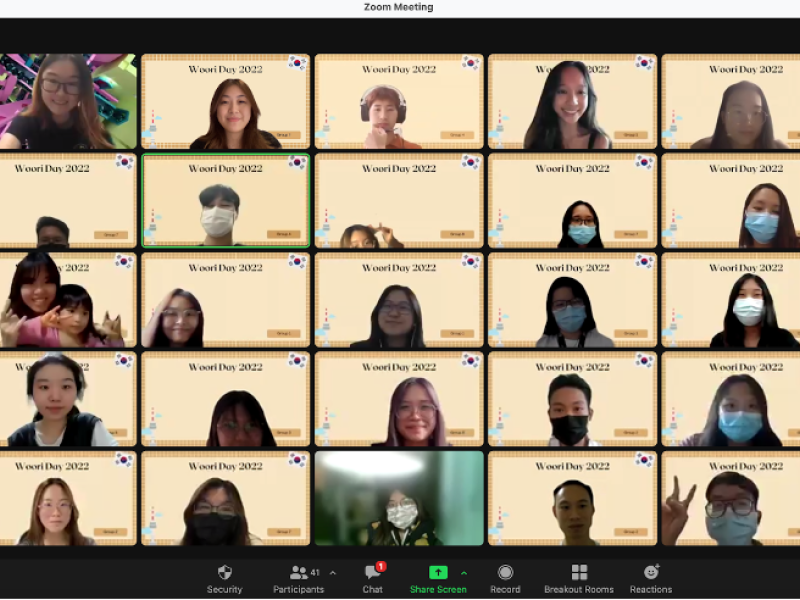Expand the Share Screen options caret
Image resolution: width=800 pixels, height=600 pixels.
pos(464,573)
